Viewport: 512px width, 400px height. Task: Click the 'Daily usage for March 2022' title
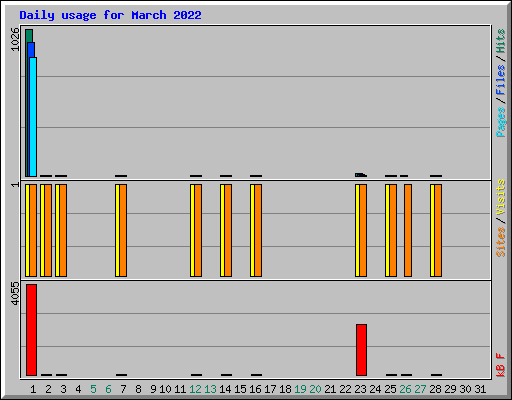[x=110, y=15]
